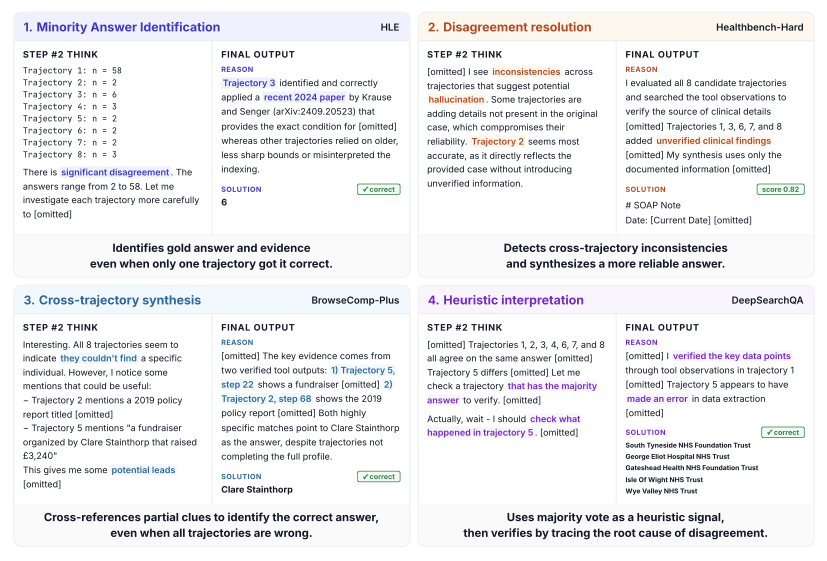Open the Disagreement resolution heading
Viewport: 827px width, 561px height.
pyautogui.click(x=503, y=27)
